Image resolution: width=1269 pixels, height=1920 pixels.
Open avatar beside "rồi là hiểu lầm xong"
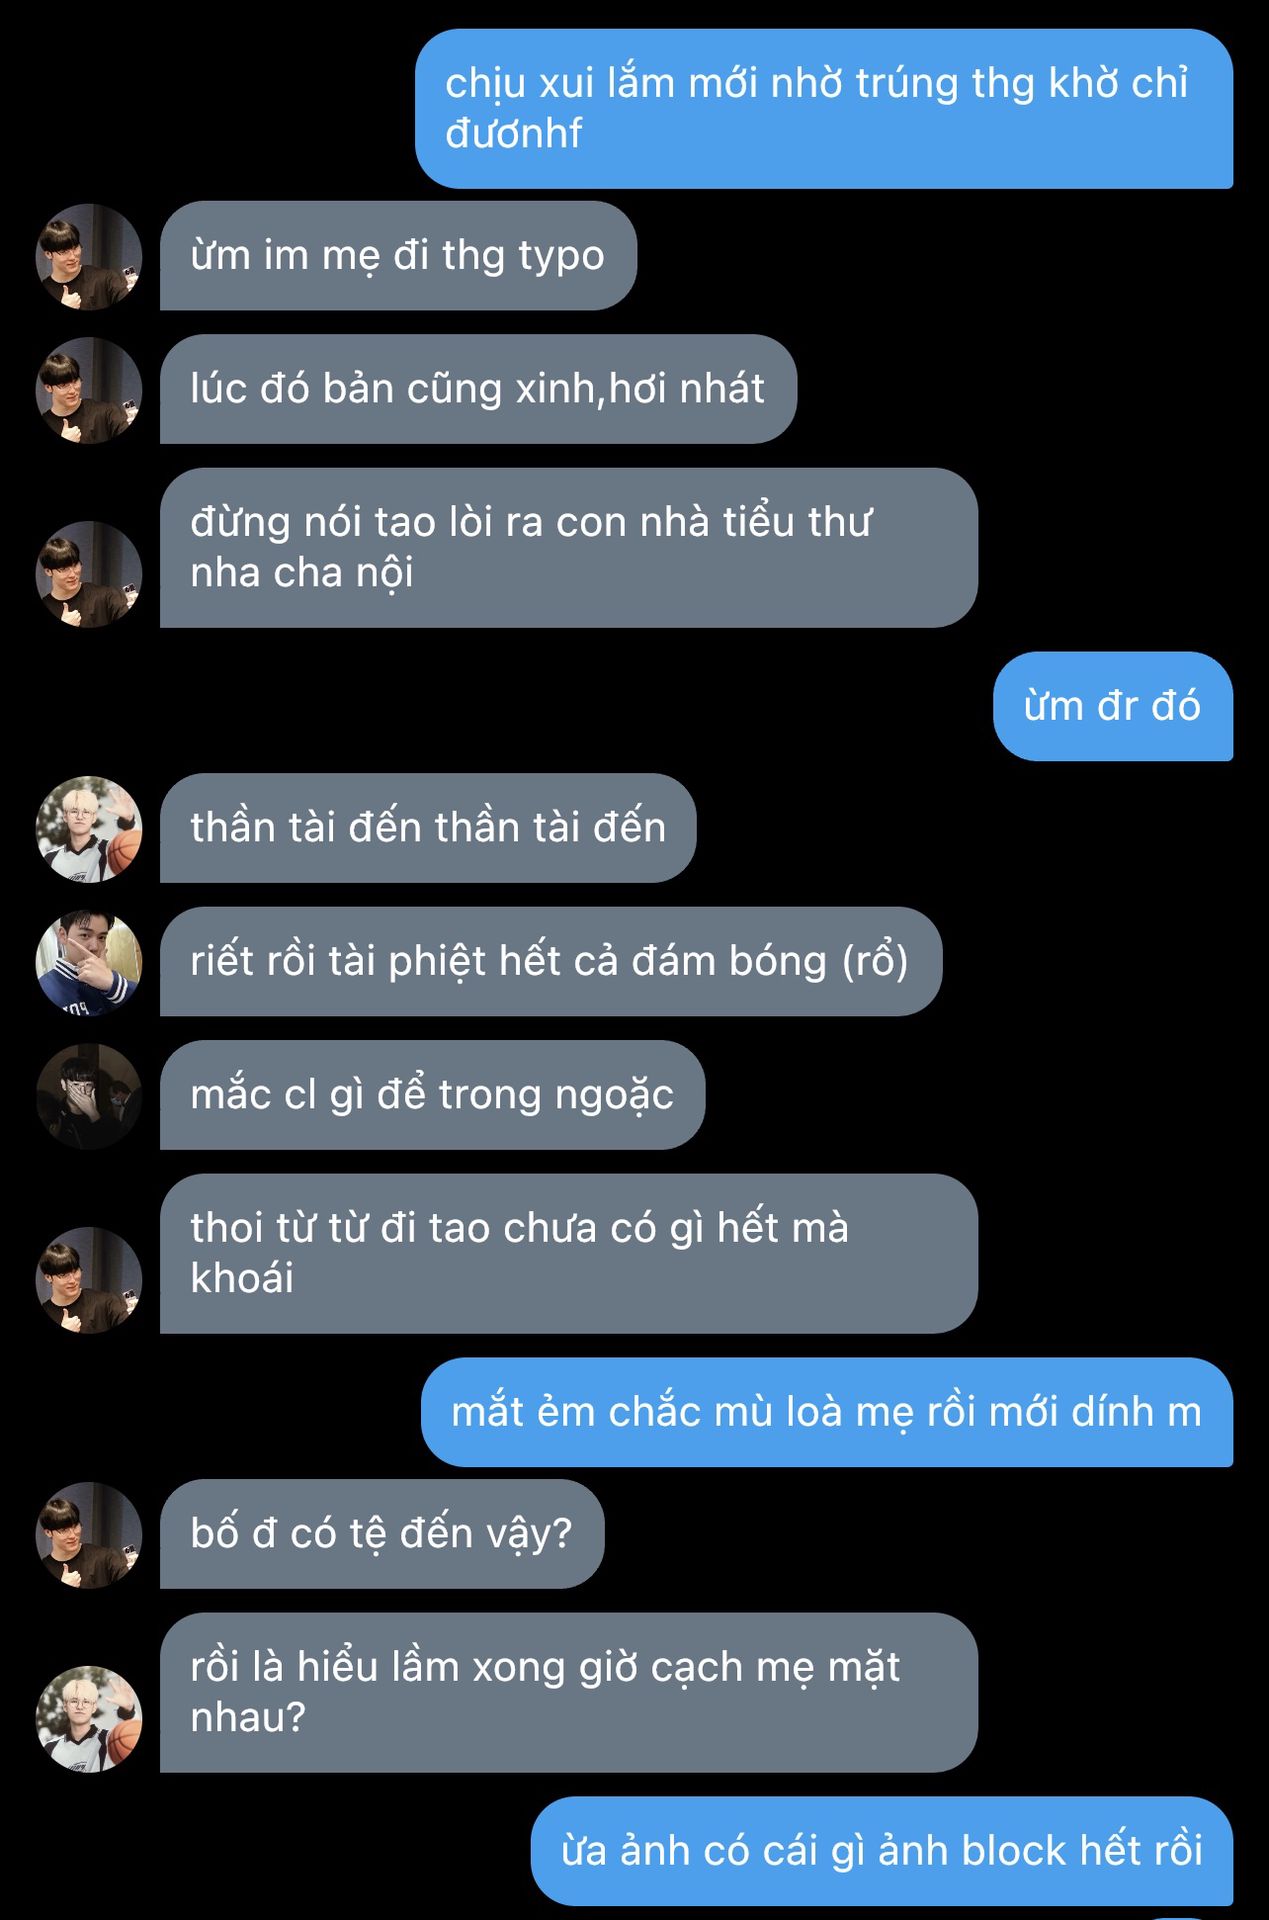click(x=89, y=1719)
